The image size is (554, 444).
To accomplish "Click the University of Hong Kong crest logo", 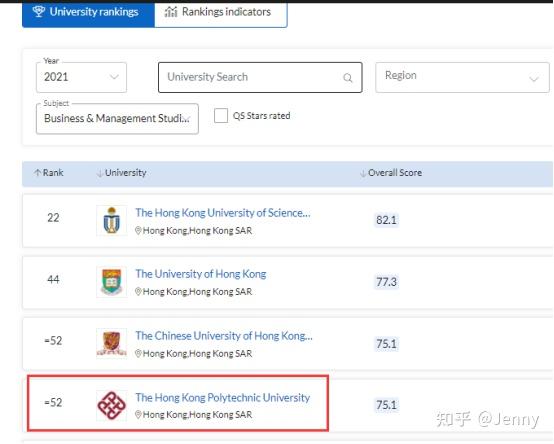I will click(x=112, y=282).
